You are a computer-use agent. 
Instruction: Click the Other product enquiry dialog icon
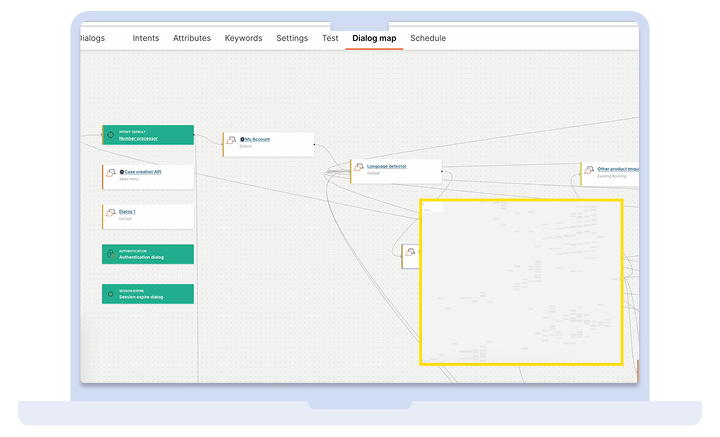point(589,172)
